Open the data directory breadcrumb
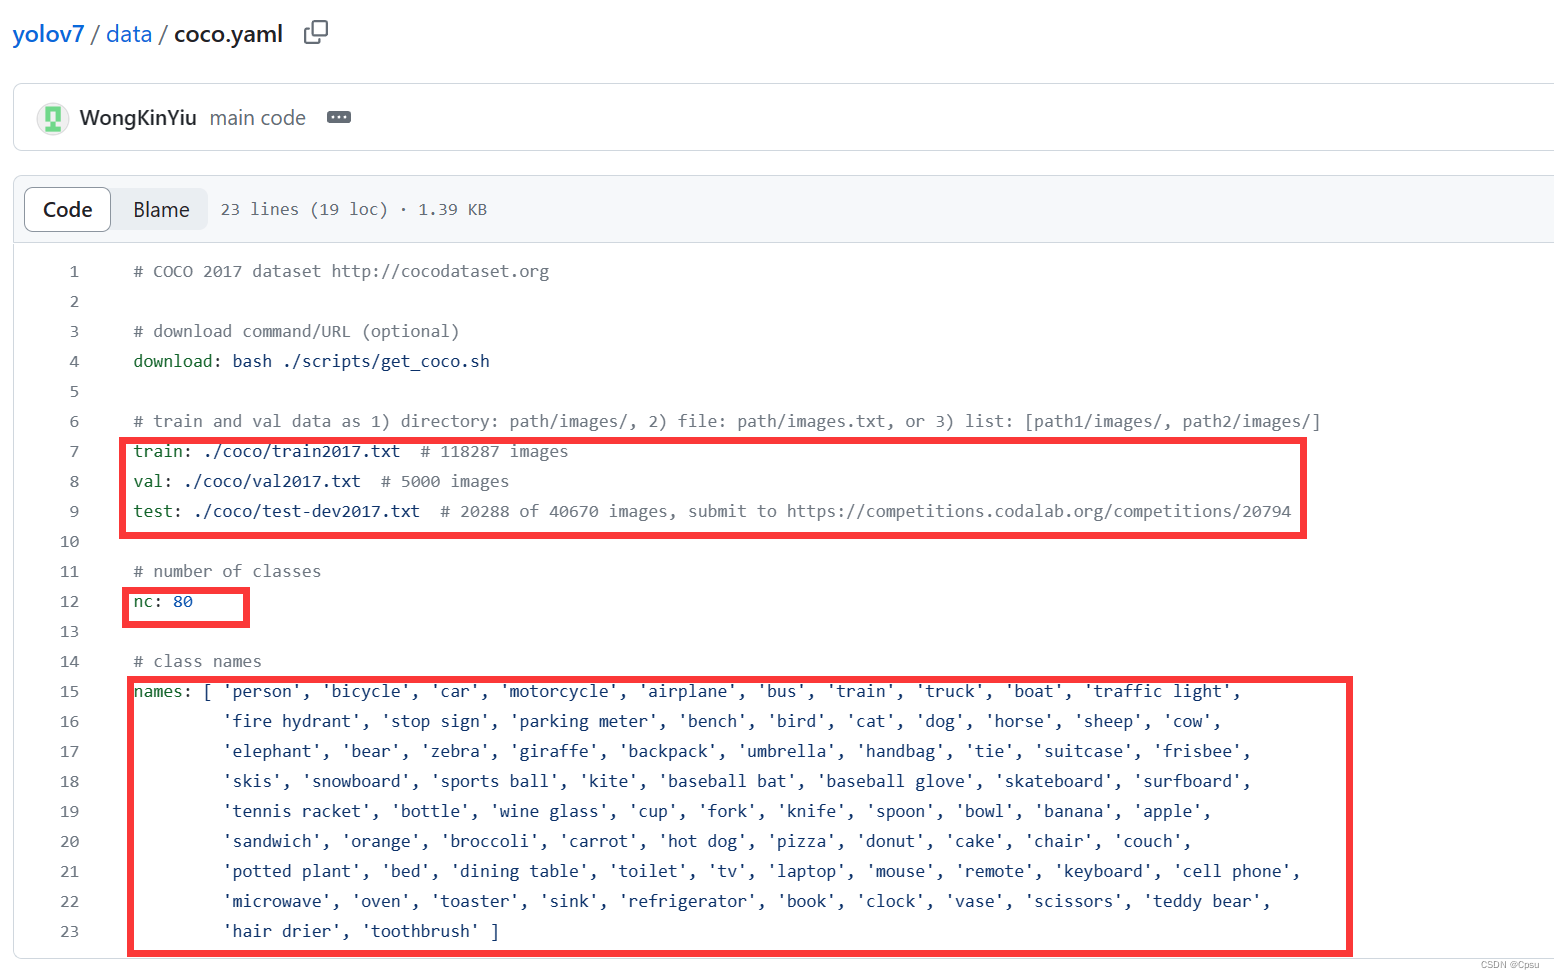Screen dimensions: 1554x979 [x=129, y=33]
